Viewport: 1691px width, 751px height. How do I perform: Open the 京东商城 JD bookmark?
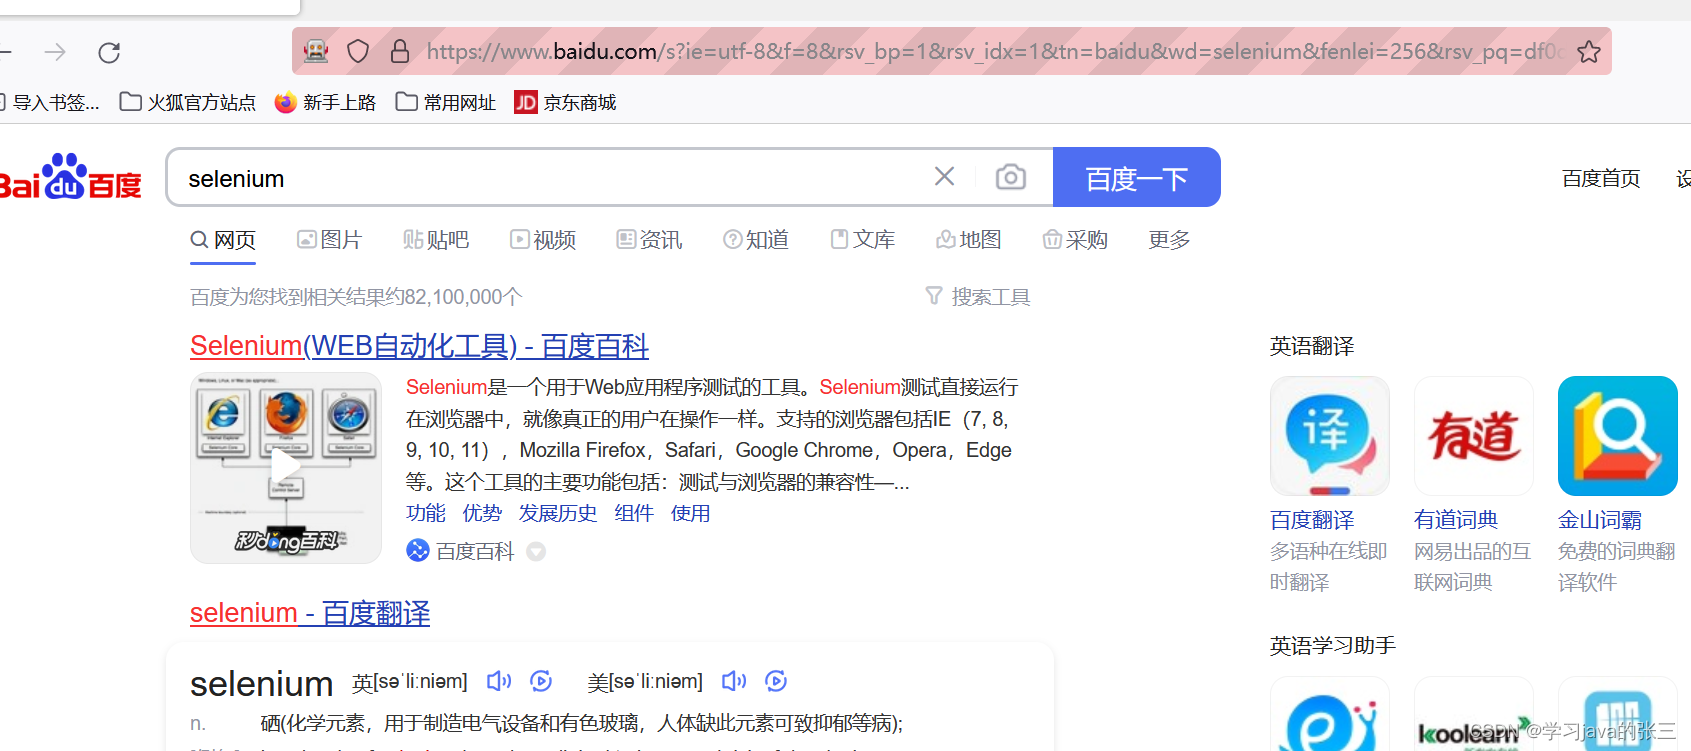pyautogui.click(x=565, y=102)
